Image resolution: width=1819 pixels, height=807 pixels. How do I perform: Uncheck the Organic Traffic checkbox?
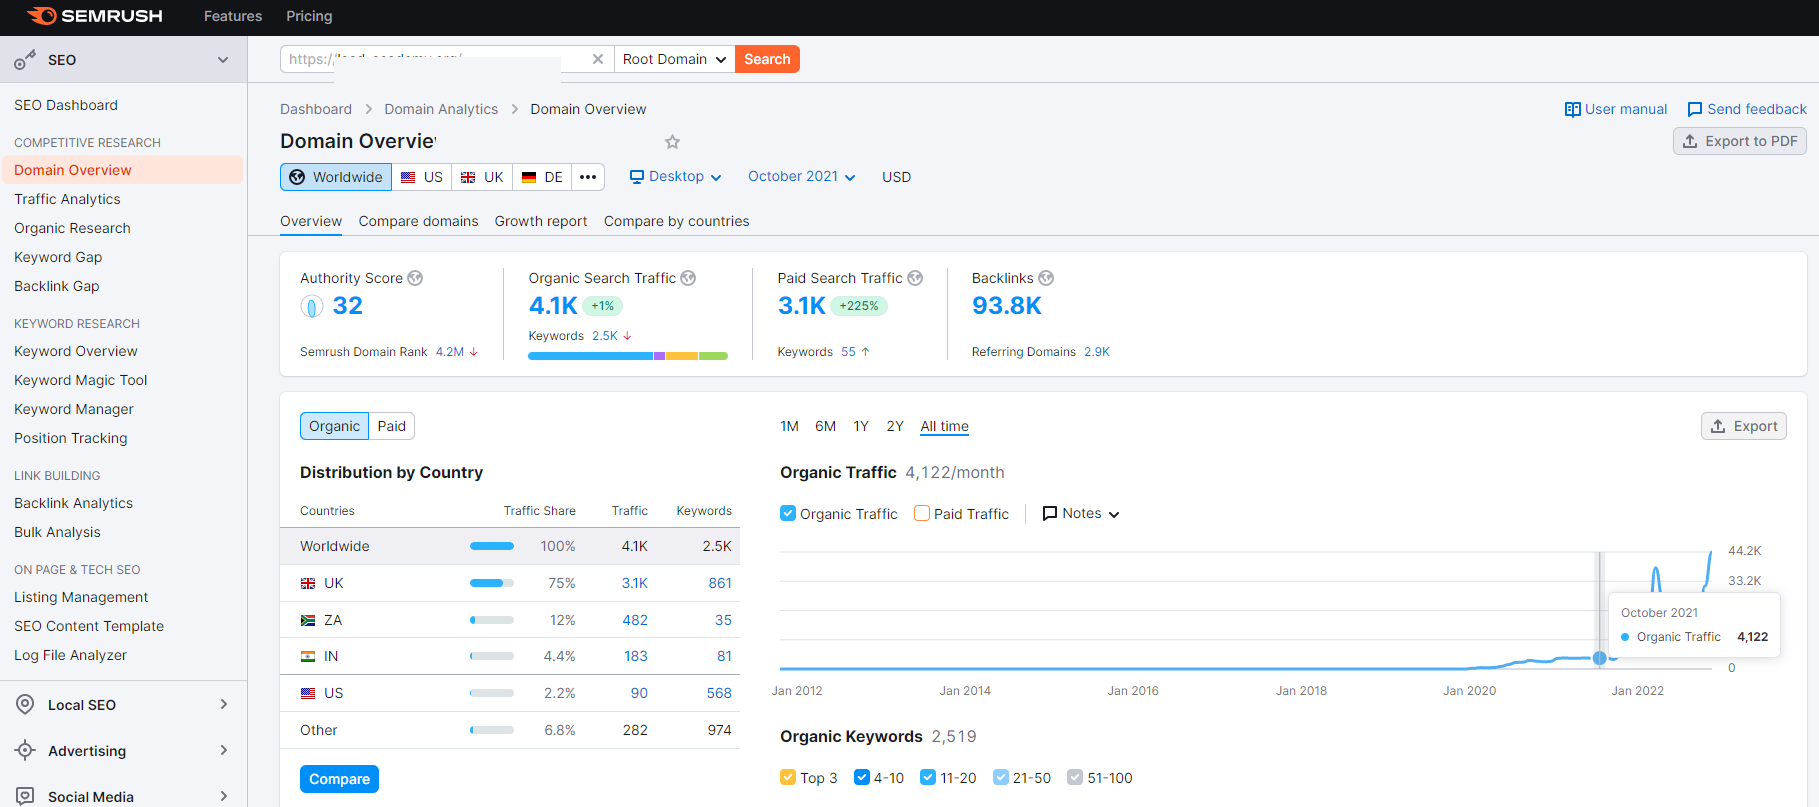tap(788, 513)
